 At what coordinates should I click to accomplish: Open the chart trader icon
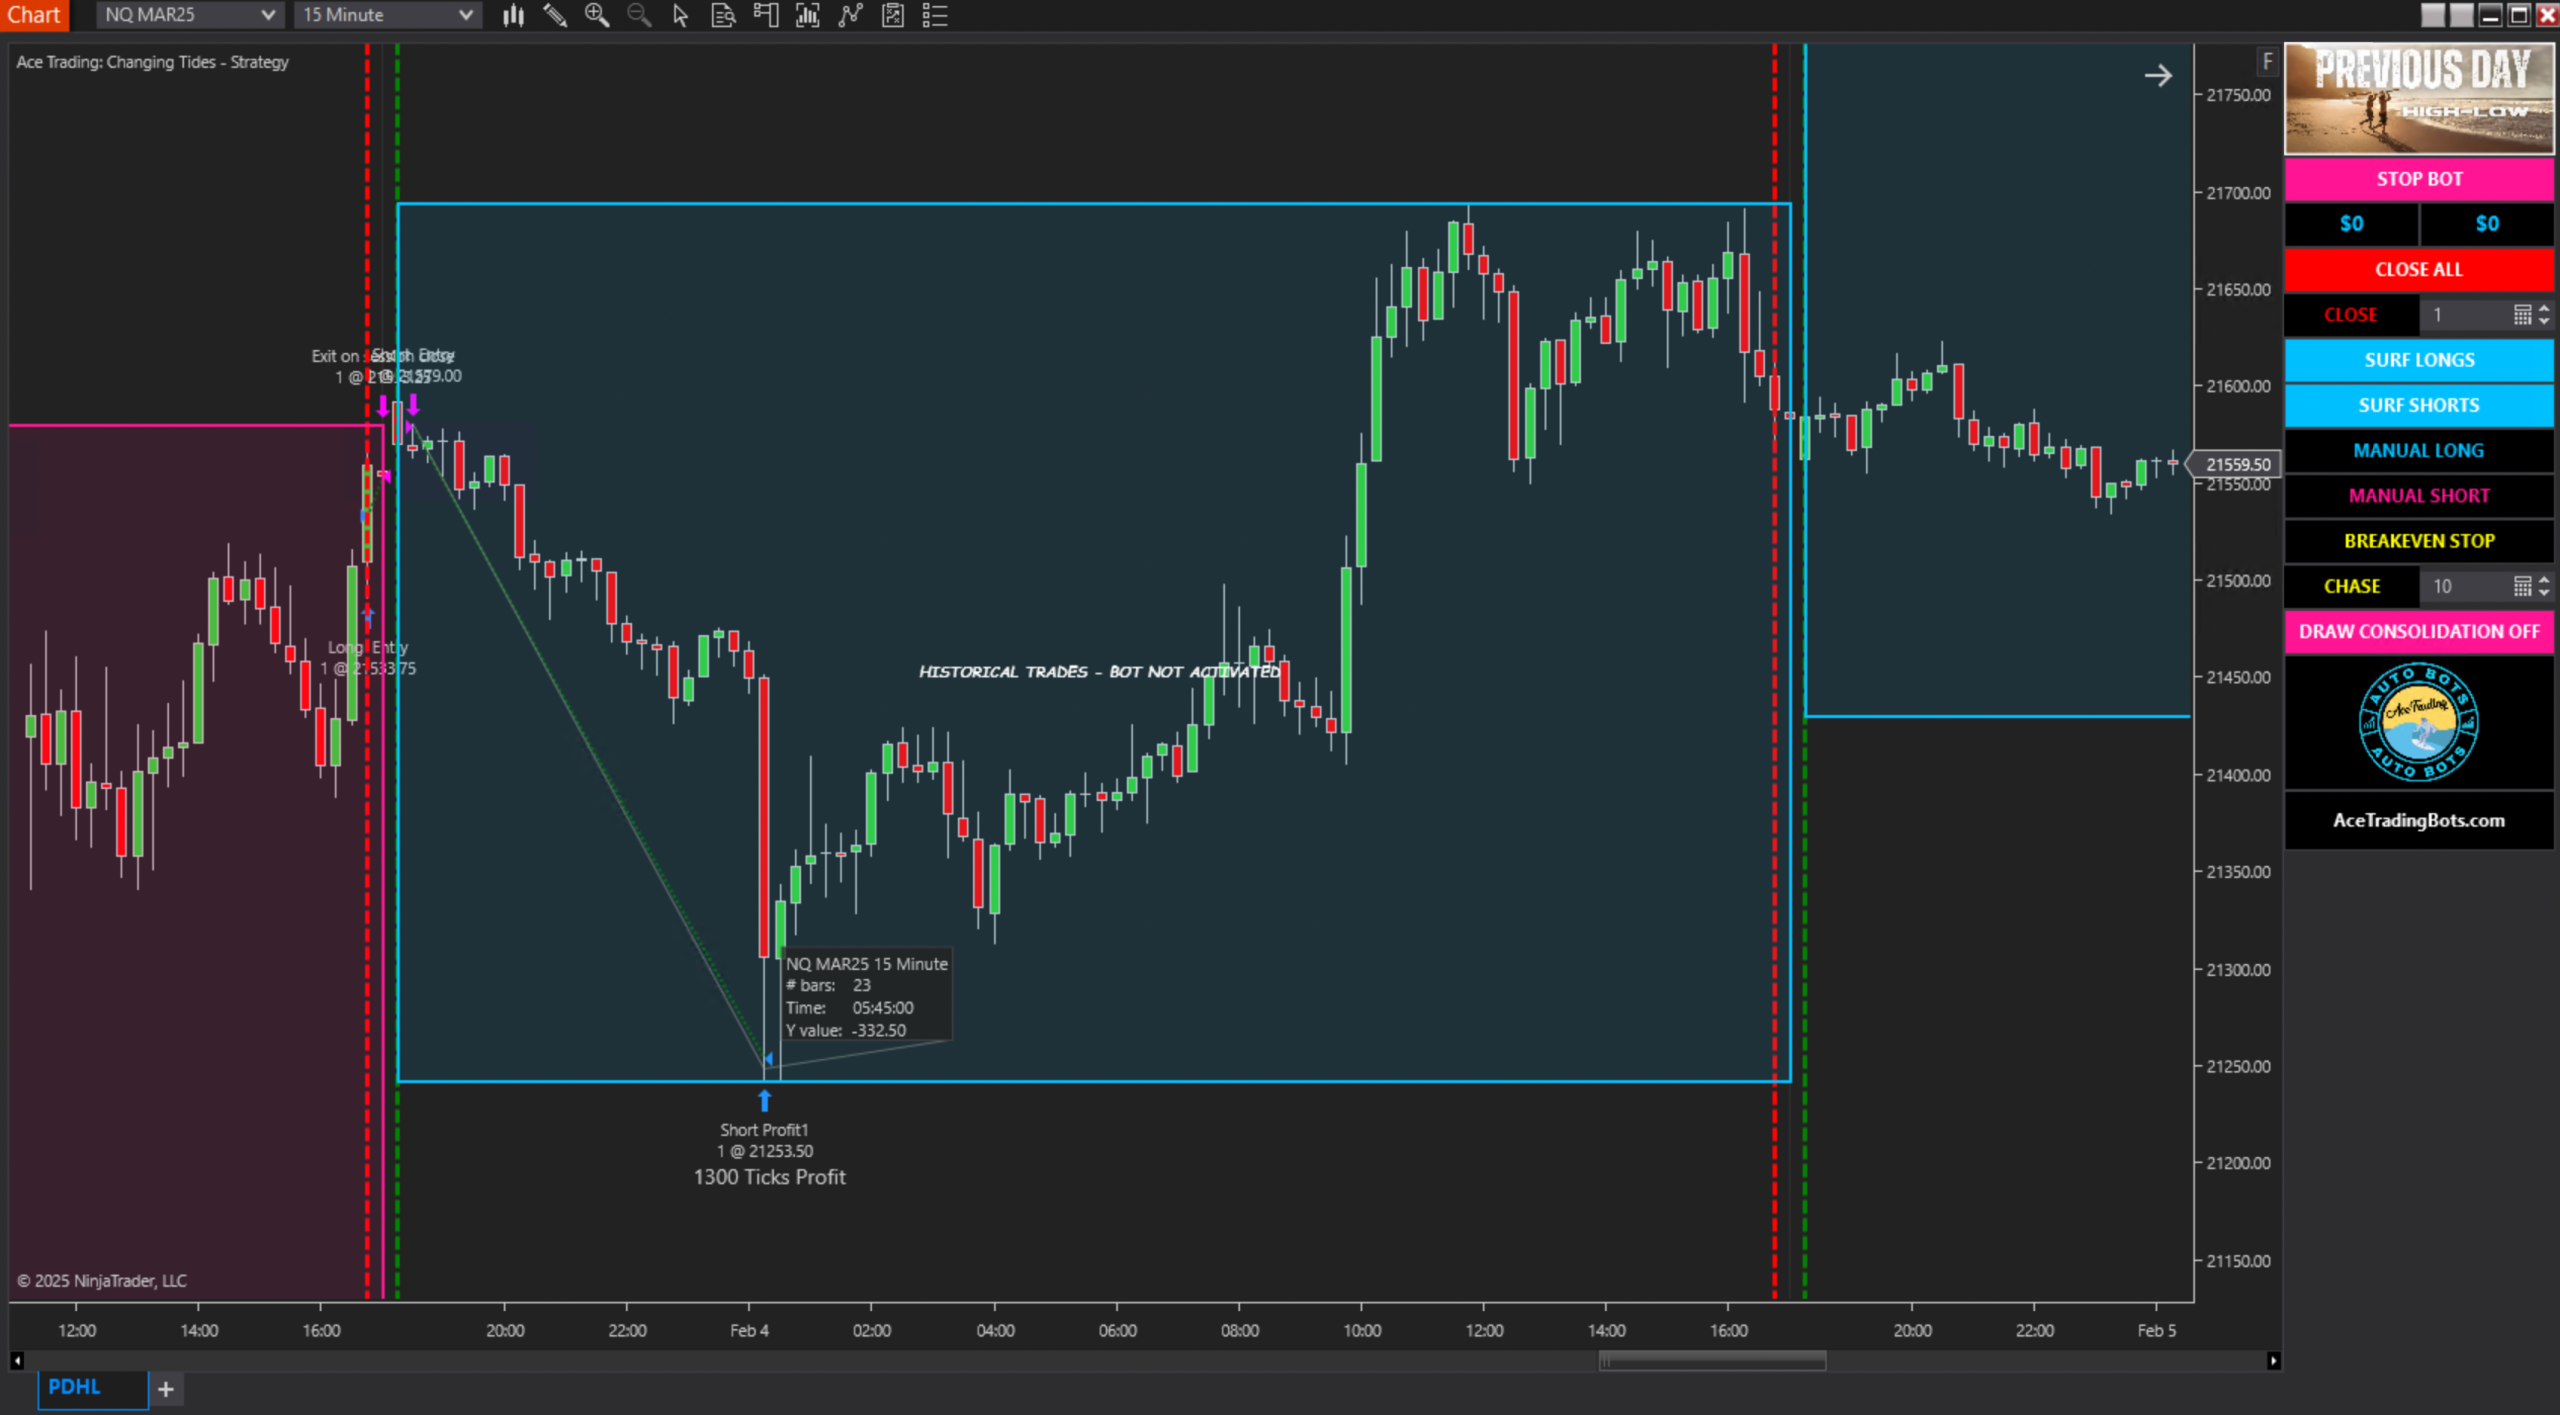coord(766,15)
